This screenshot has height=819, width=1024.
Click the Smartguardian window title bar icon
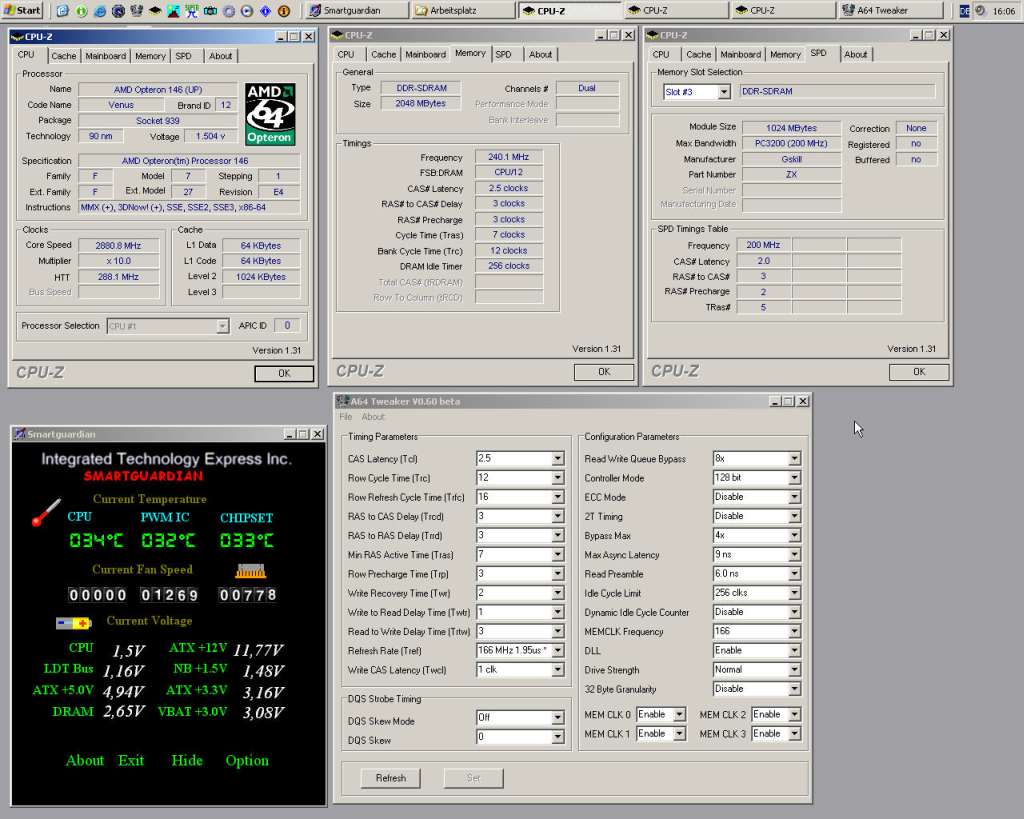coord(20,434)
